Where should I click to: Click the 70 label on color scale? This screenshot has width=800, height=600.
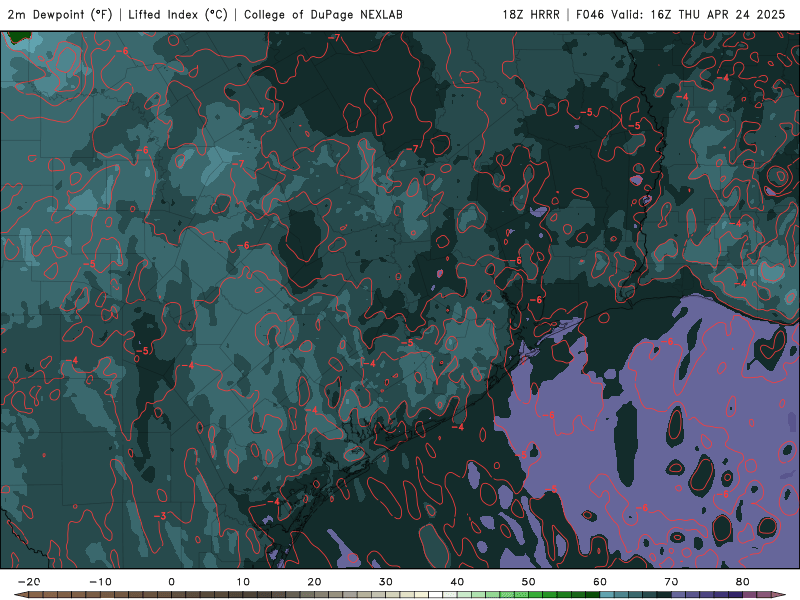coord(671,582)
